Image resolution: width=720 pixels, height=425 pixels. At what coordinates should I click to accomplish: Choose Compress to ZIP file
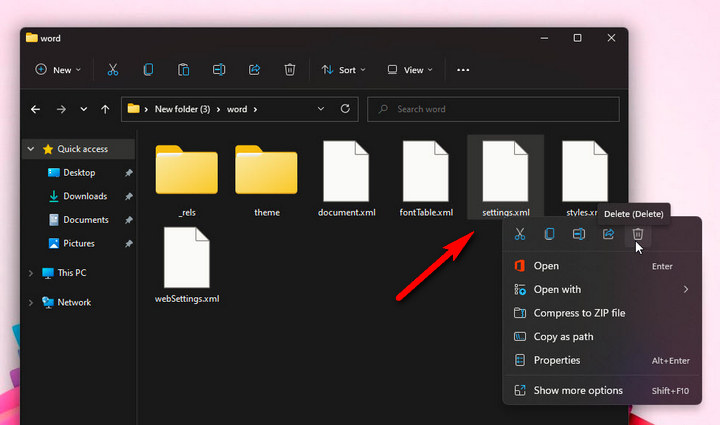[602, 313]
